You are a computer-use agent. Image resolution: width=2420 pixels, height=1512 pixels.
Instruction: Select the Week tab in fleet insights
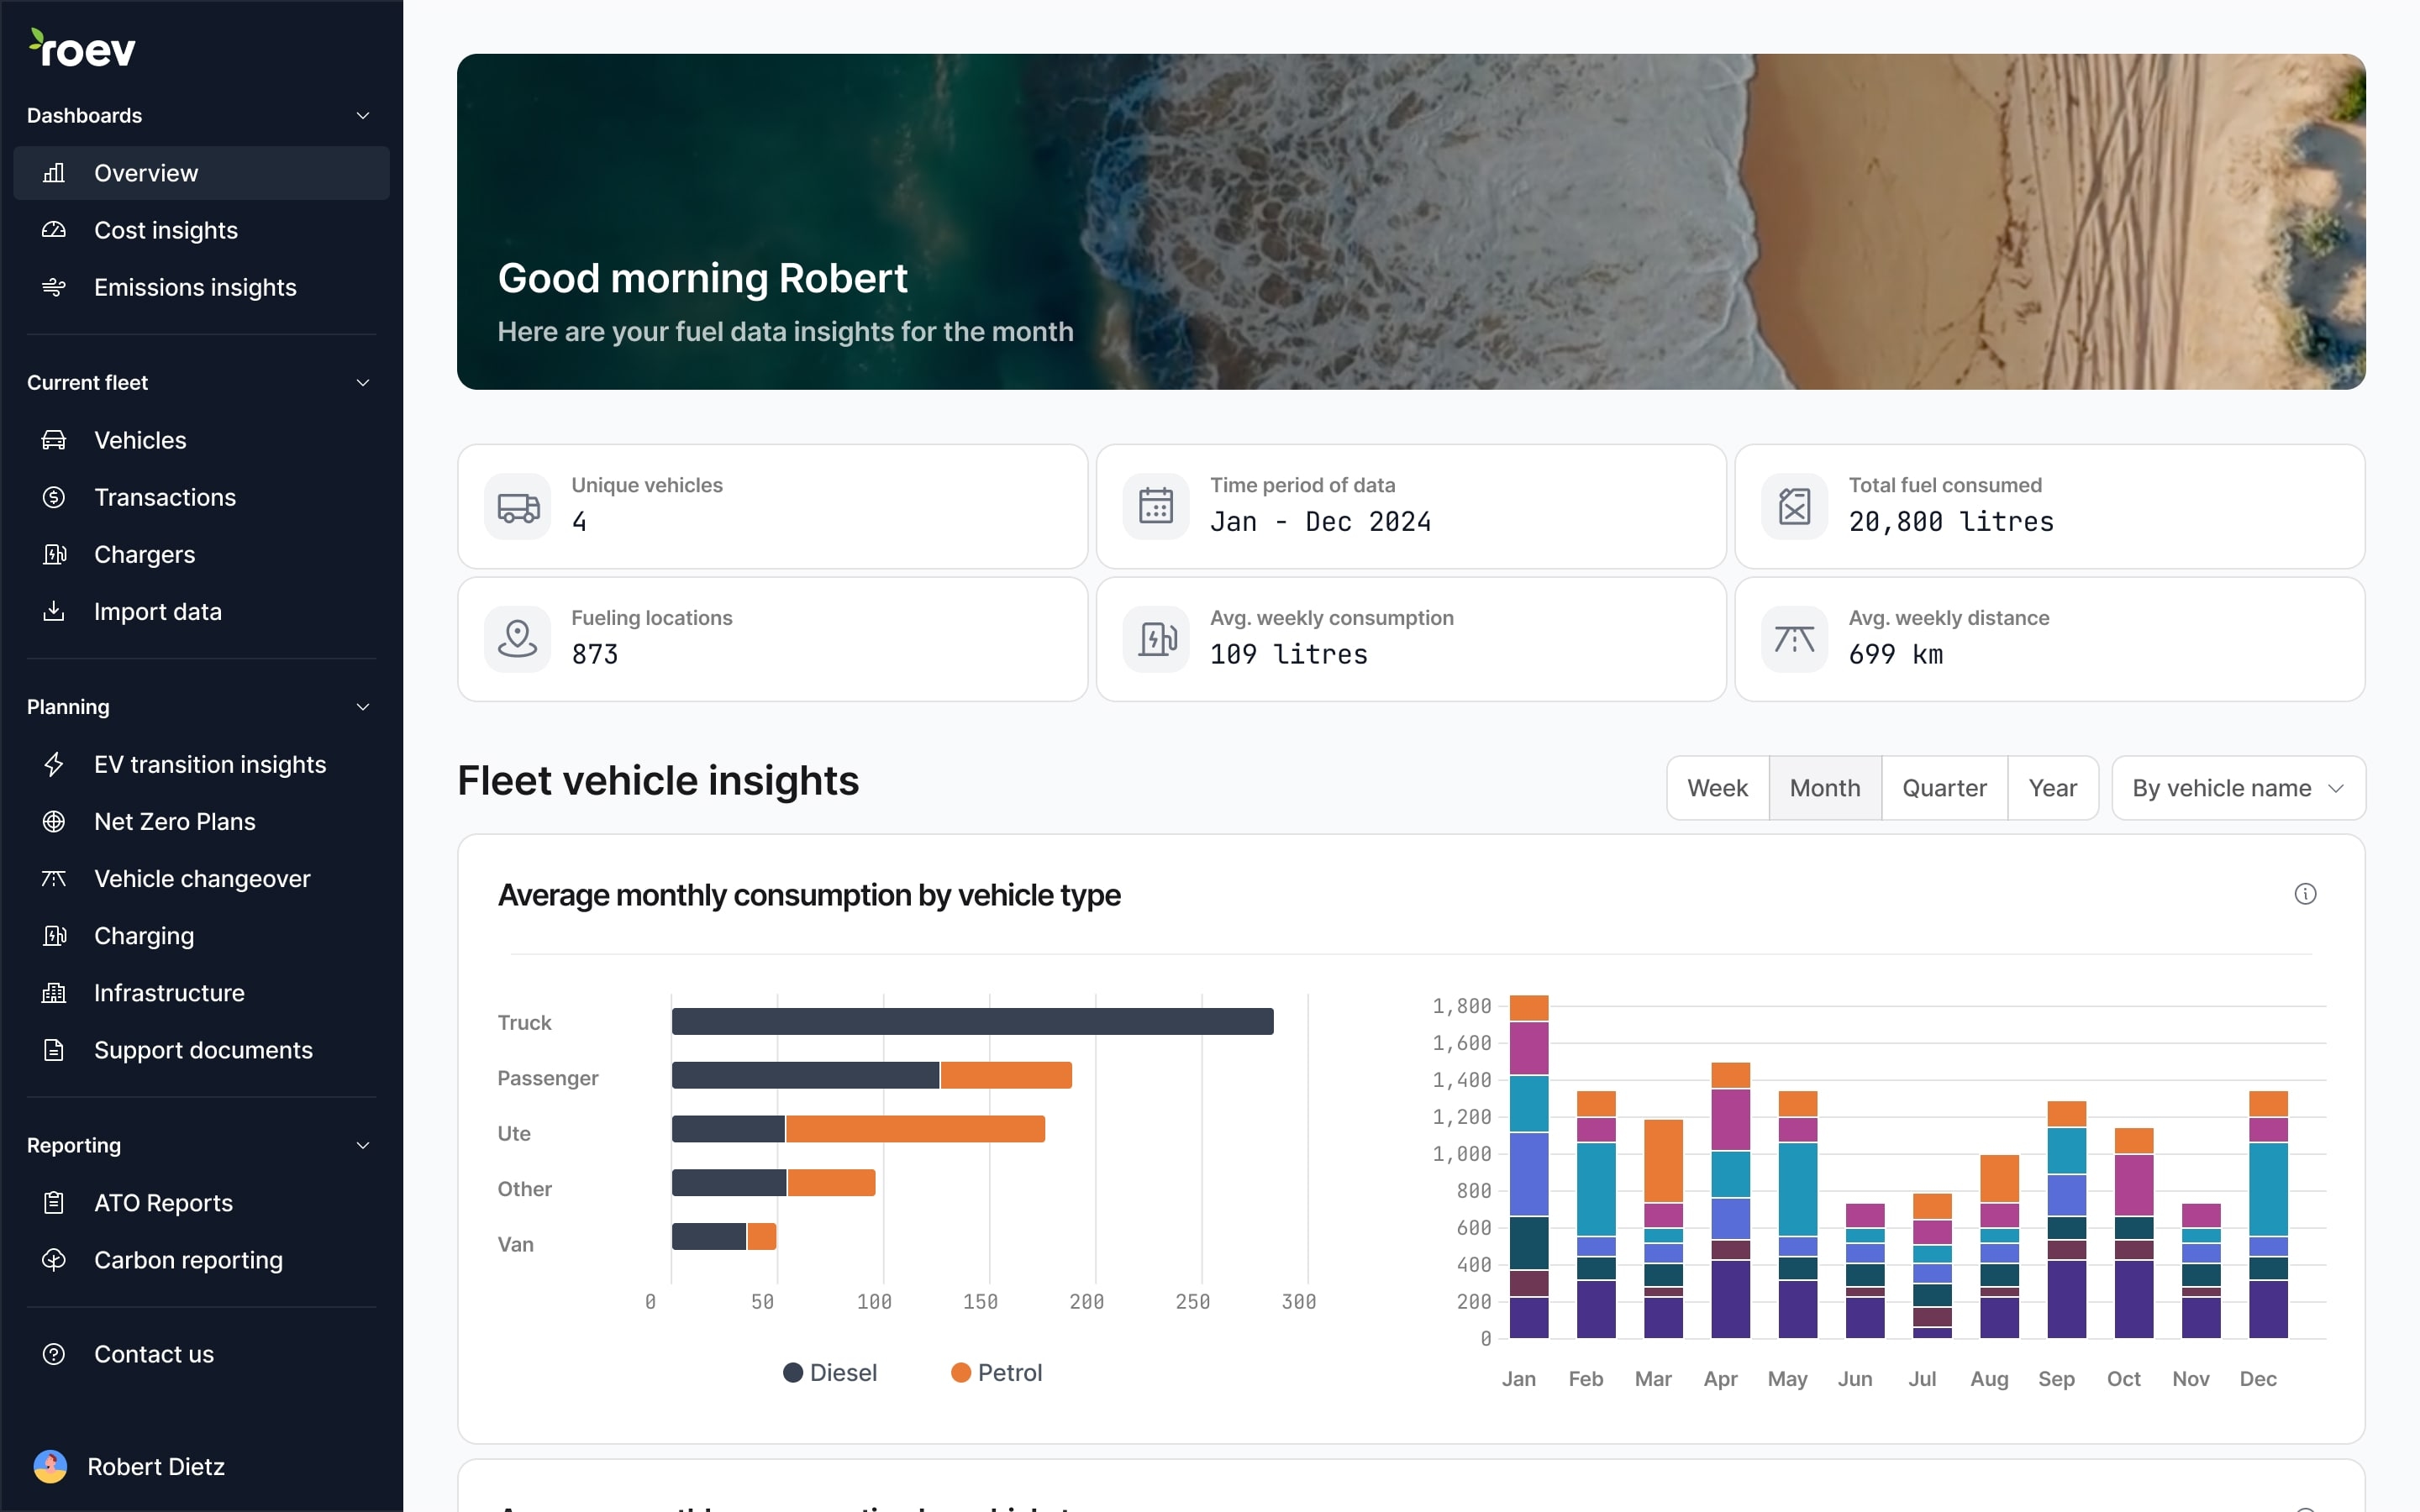click(1716, 787)
